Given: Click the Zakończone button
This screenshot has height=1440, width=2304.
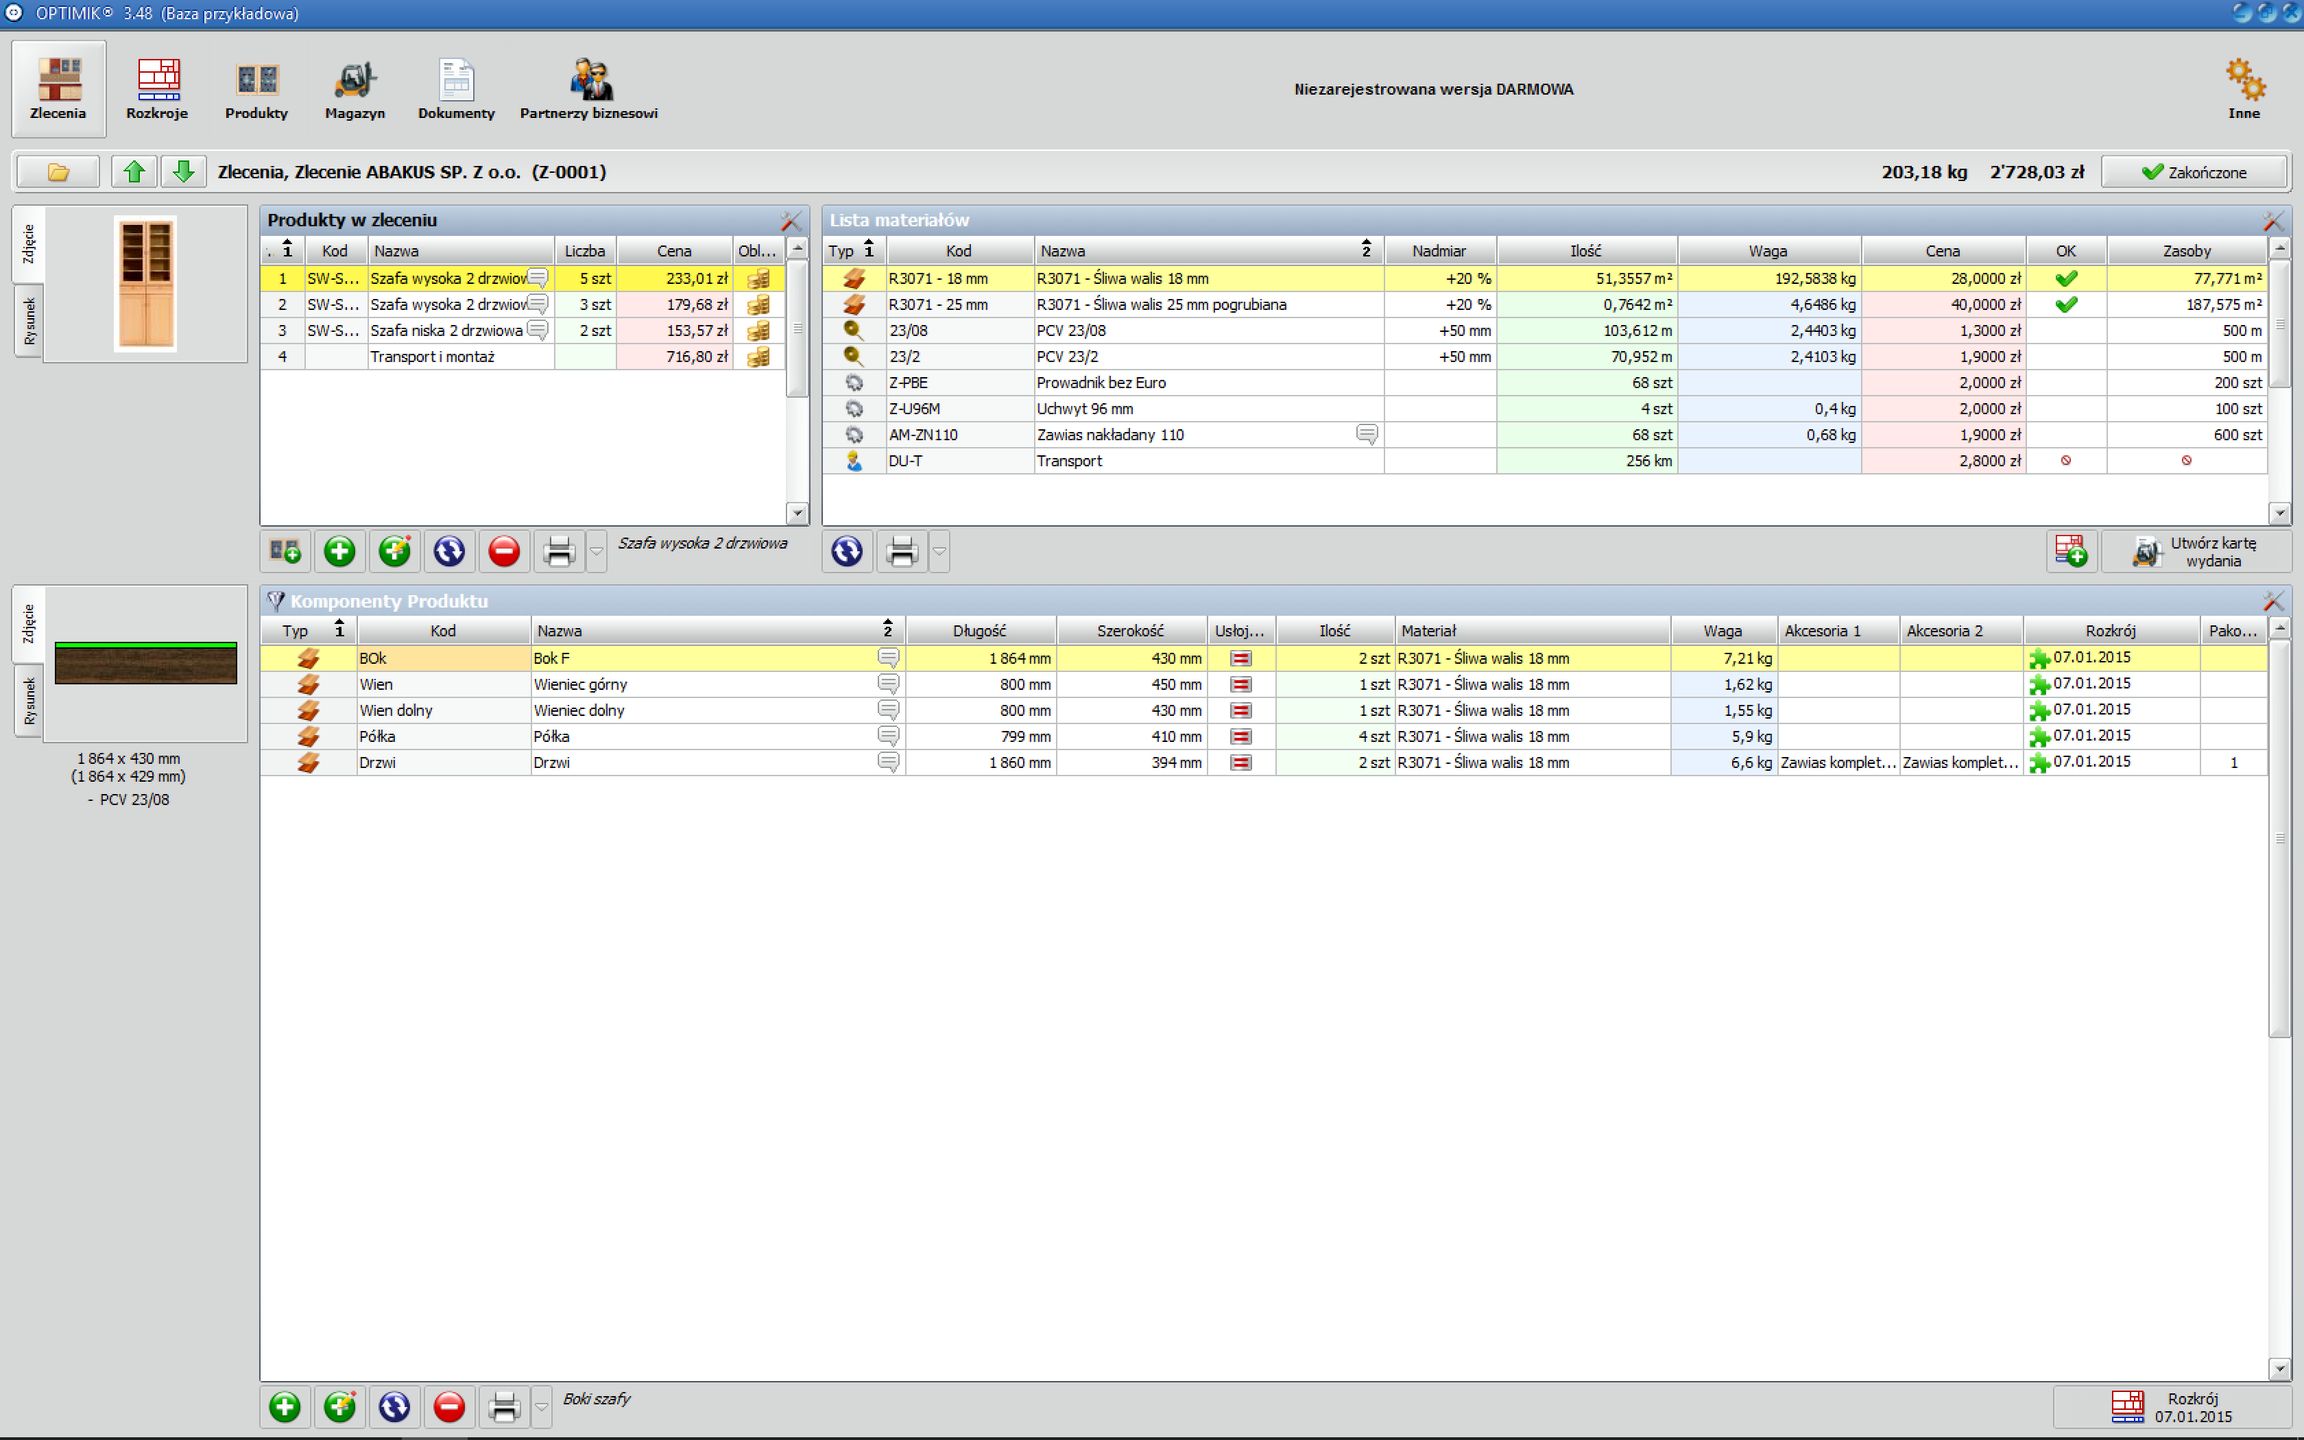Looking at the screenshot, I should 2196,171.
